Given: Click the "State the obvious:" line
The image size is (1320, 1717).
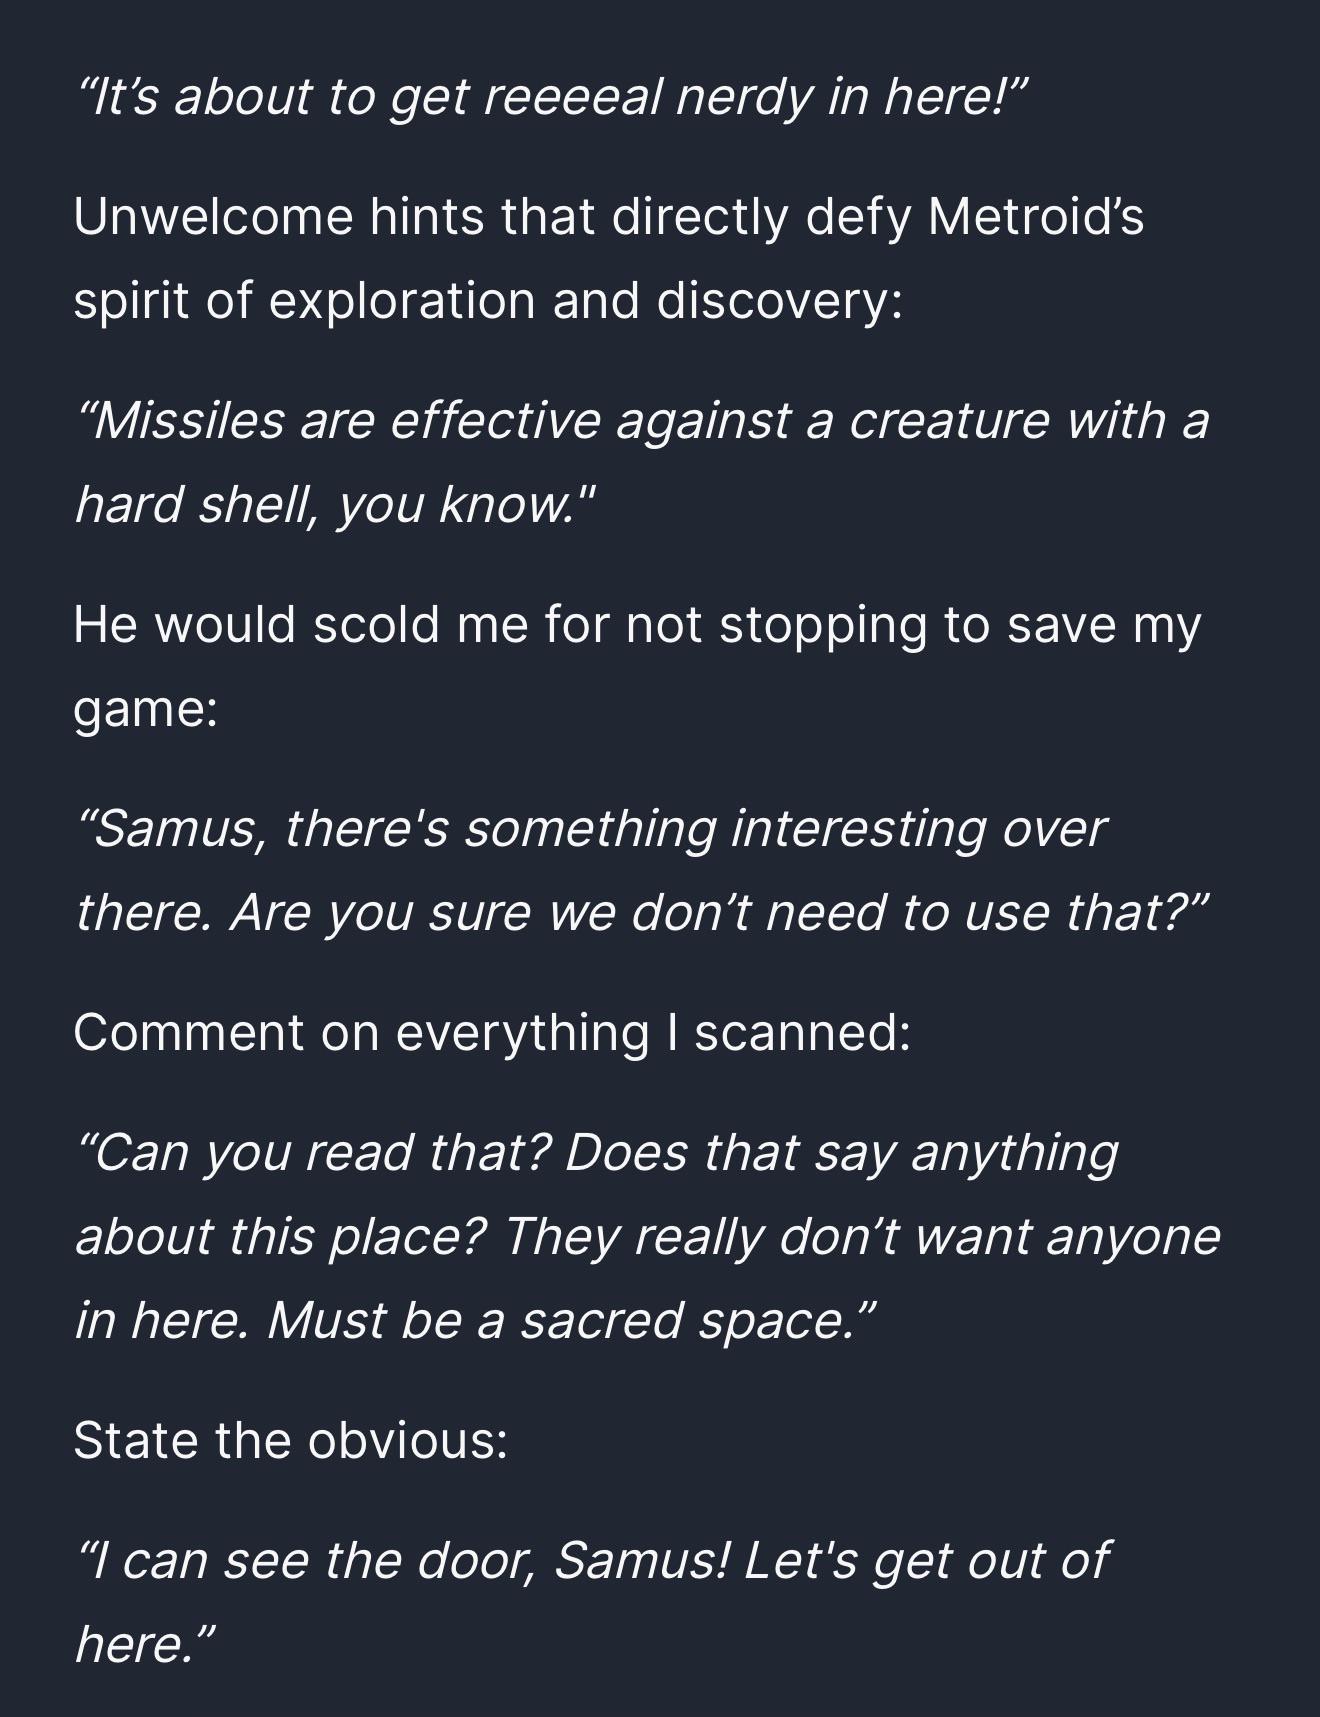Looking at the screenshot, I should click(x=290, y=1441).
